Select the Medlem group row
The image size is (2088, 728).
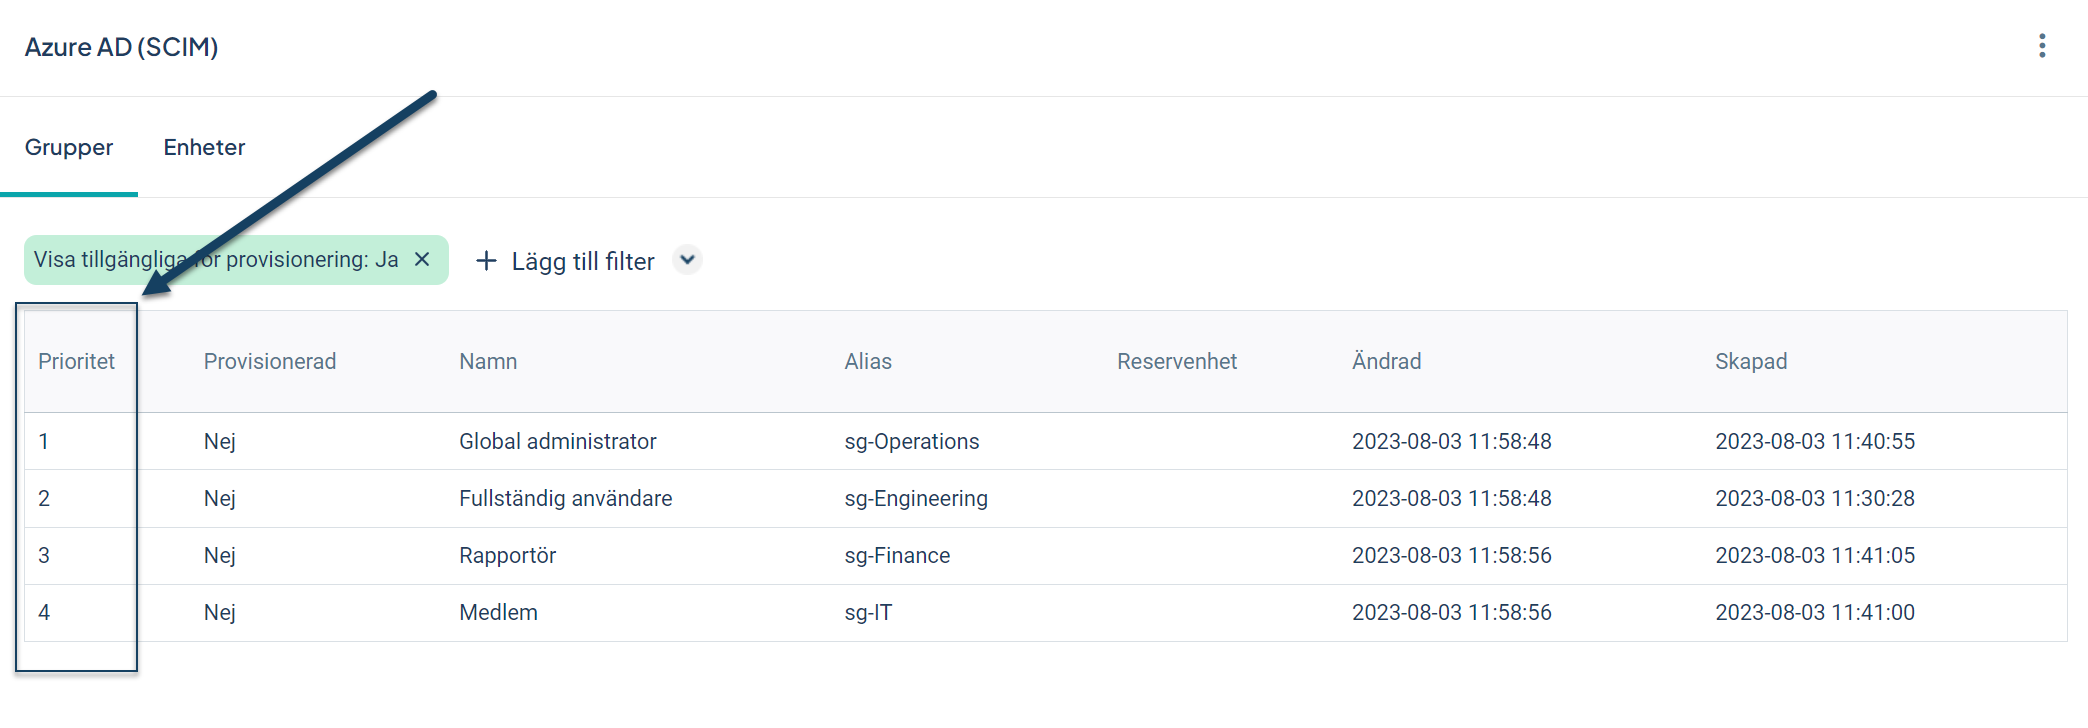pos(1045,612)
